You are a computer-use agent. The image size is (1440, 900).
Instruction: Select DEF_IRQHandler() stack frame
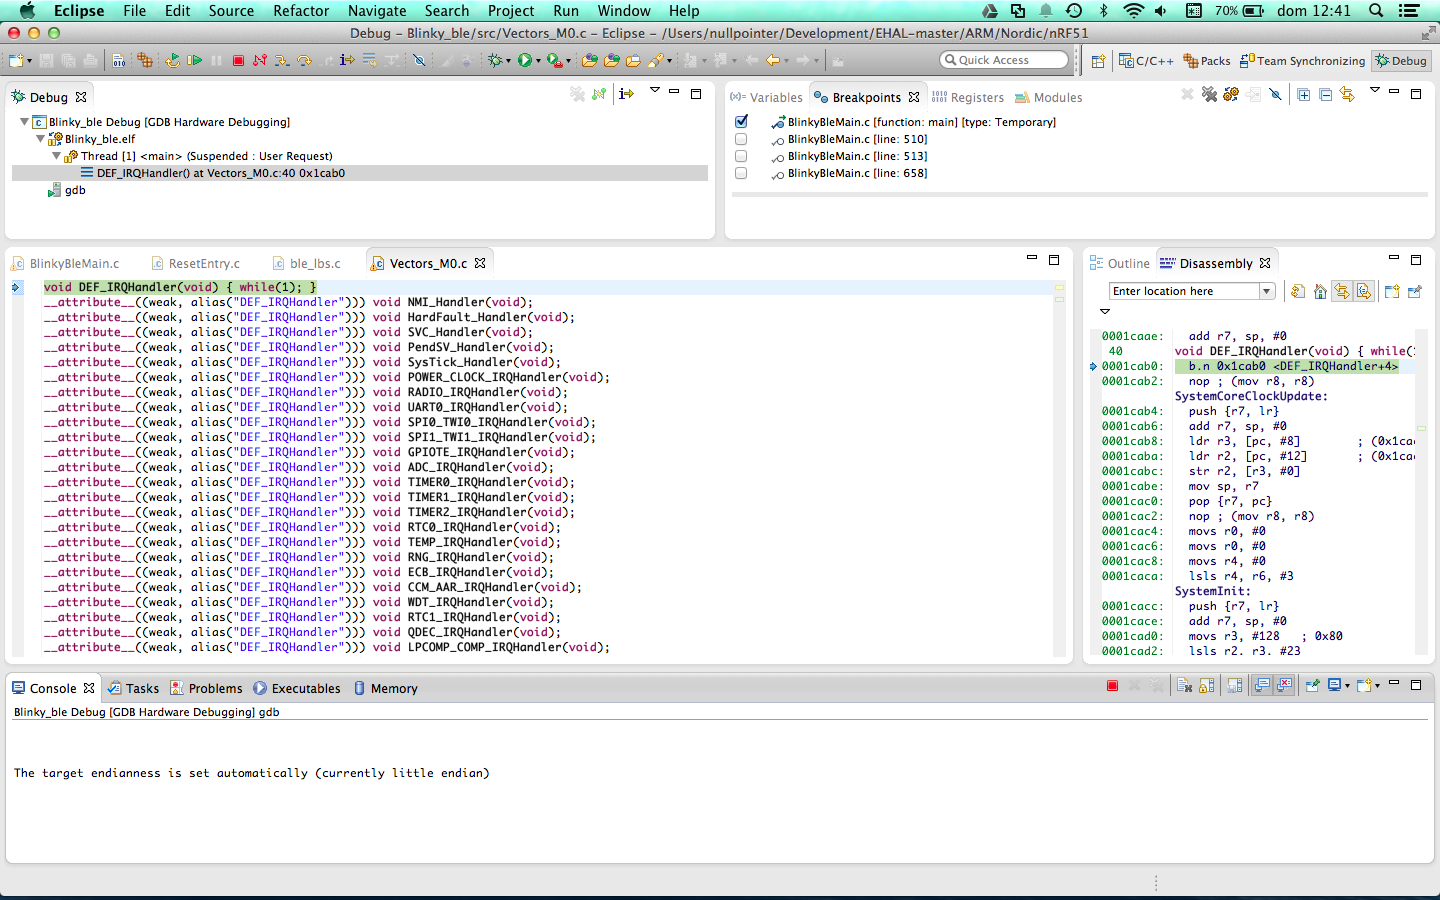coord(360,173)
